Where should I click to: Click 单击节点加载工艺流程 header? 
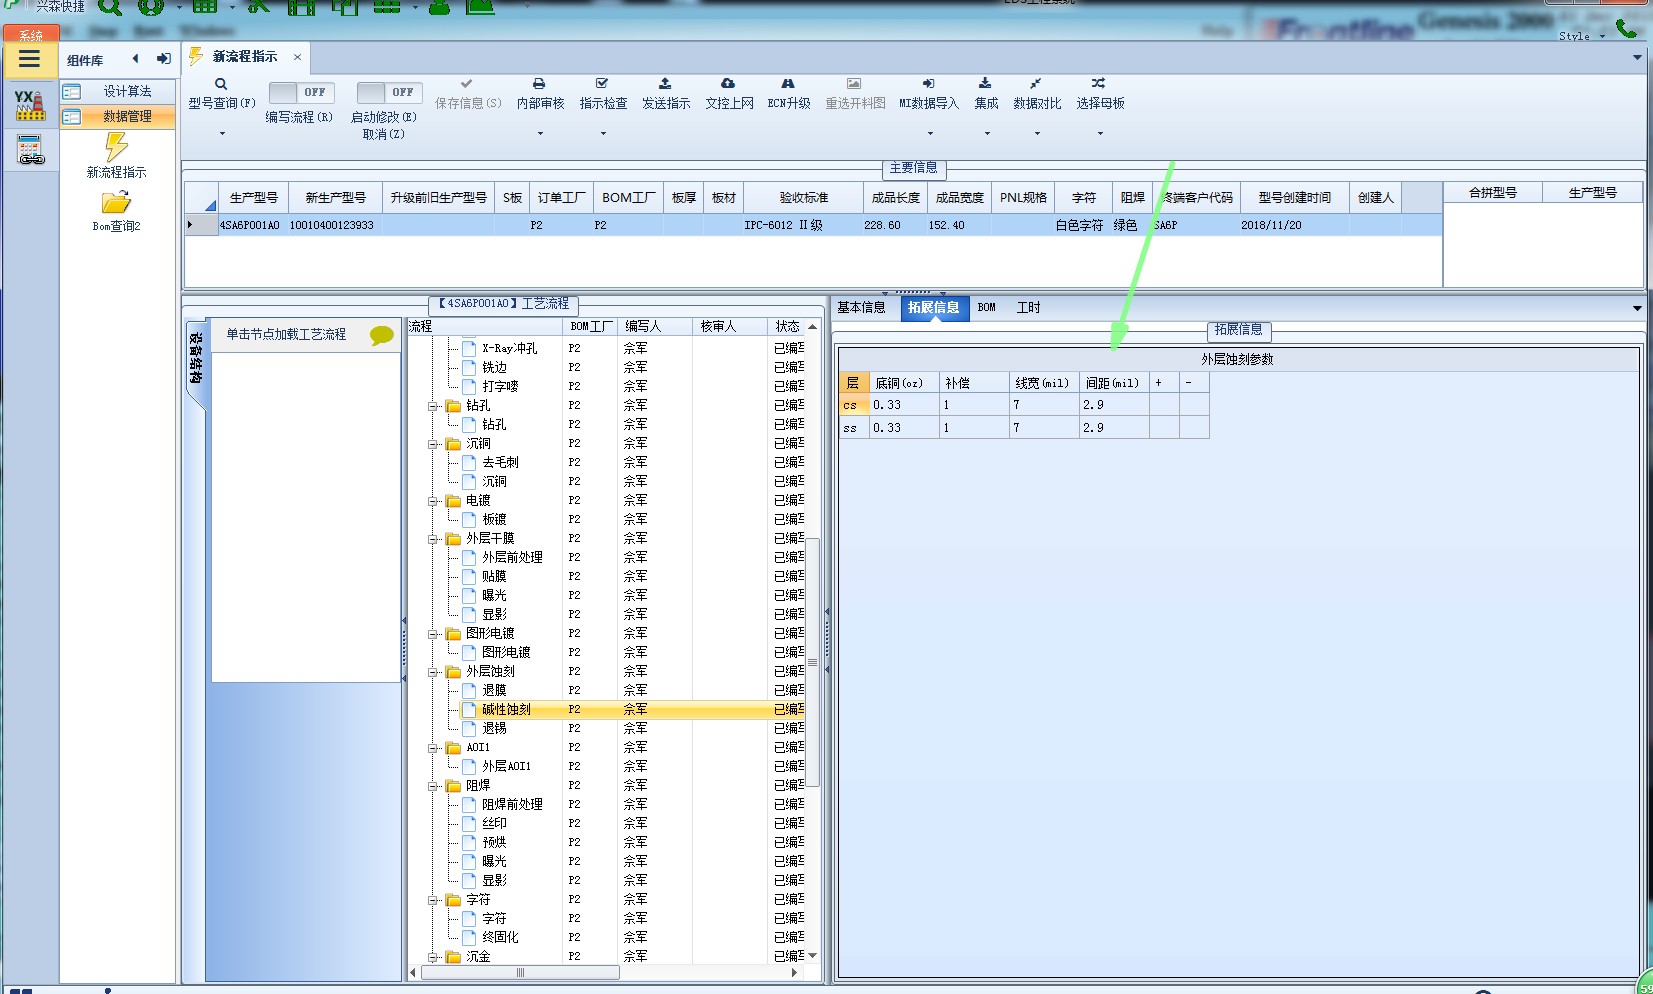tap(286, 335)
